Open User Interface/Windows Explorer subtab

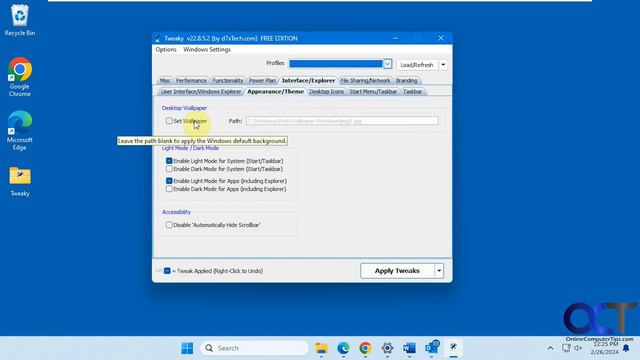coord(201,92)
